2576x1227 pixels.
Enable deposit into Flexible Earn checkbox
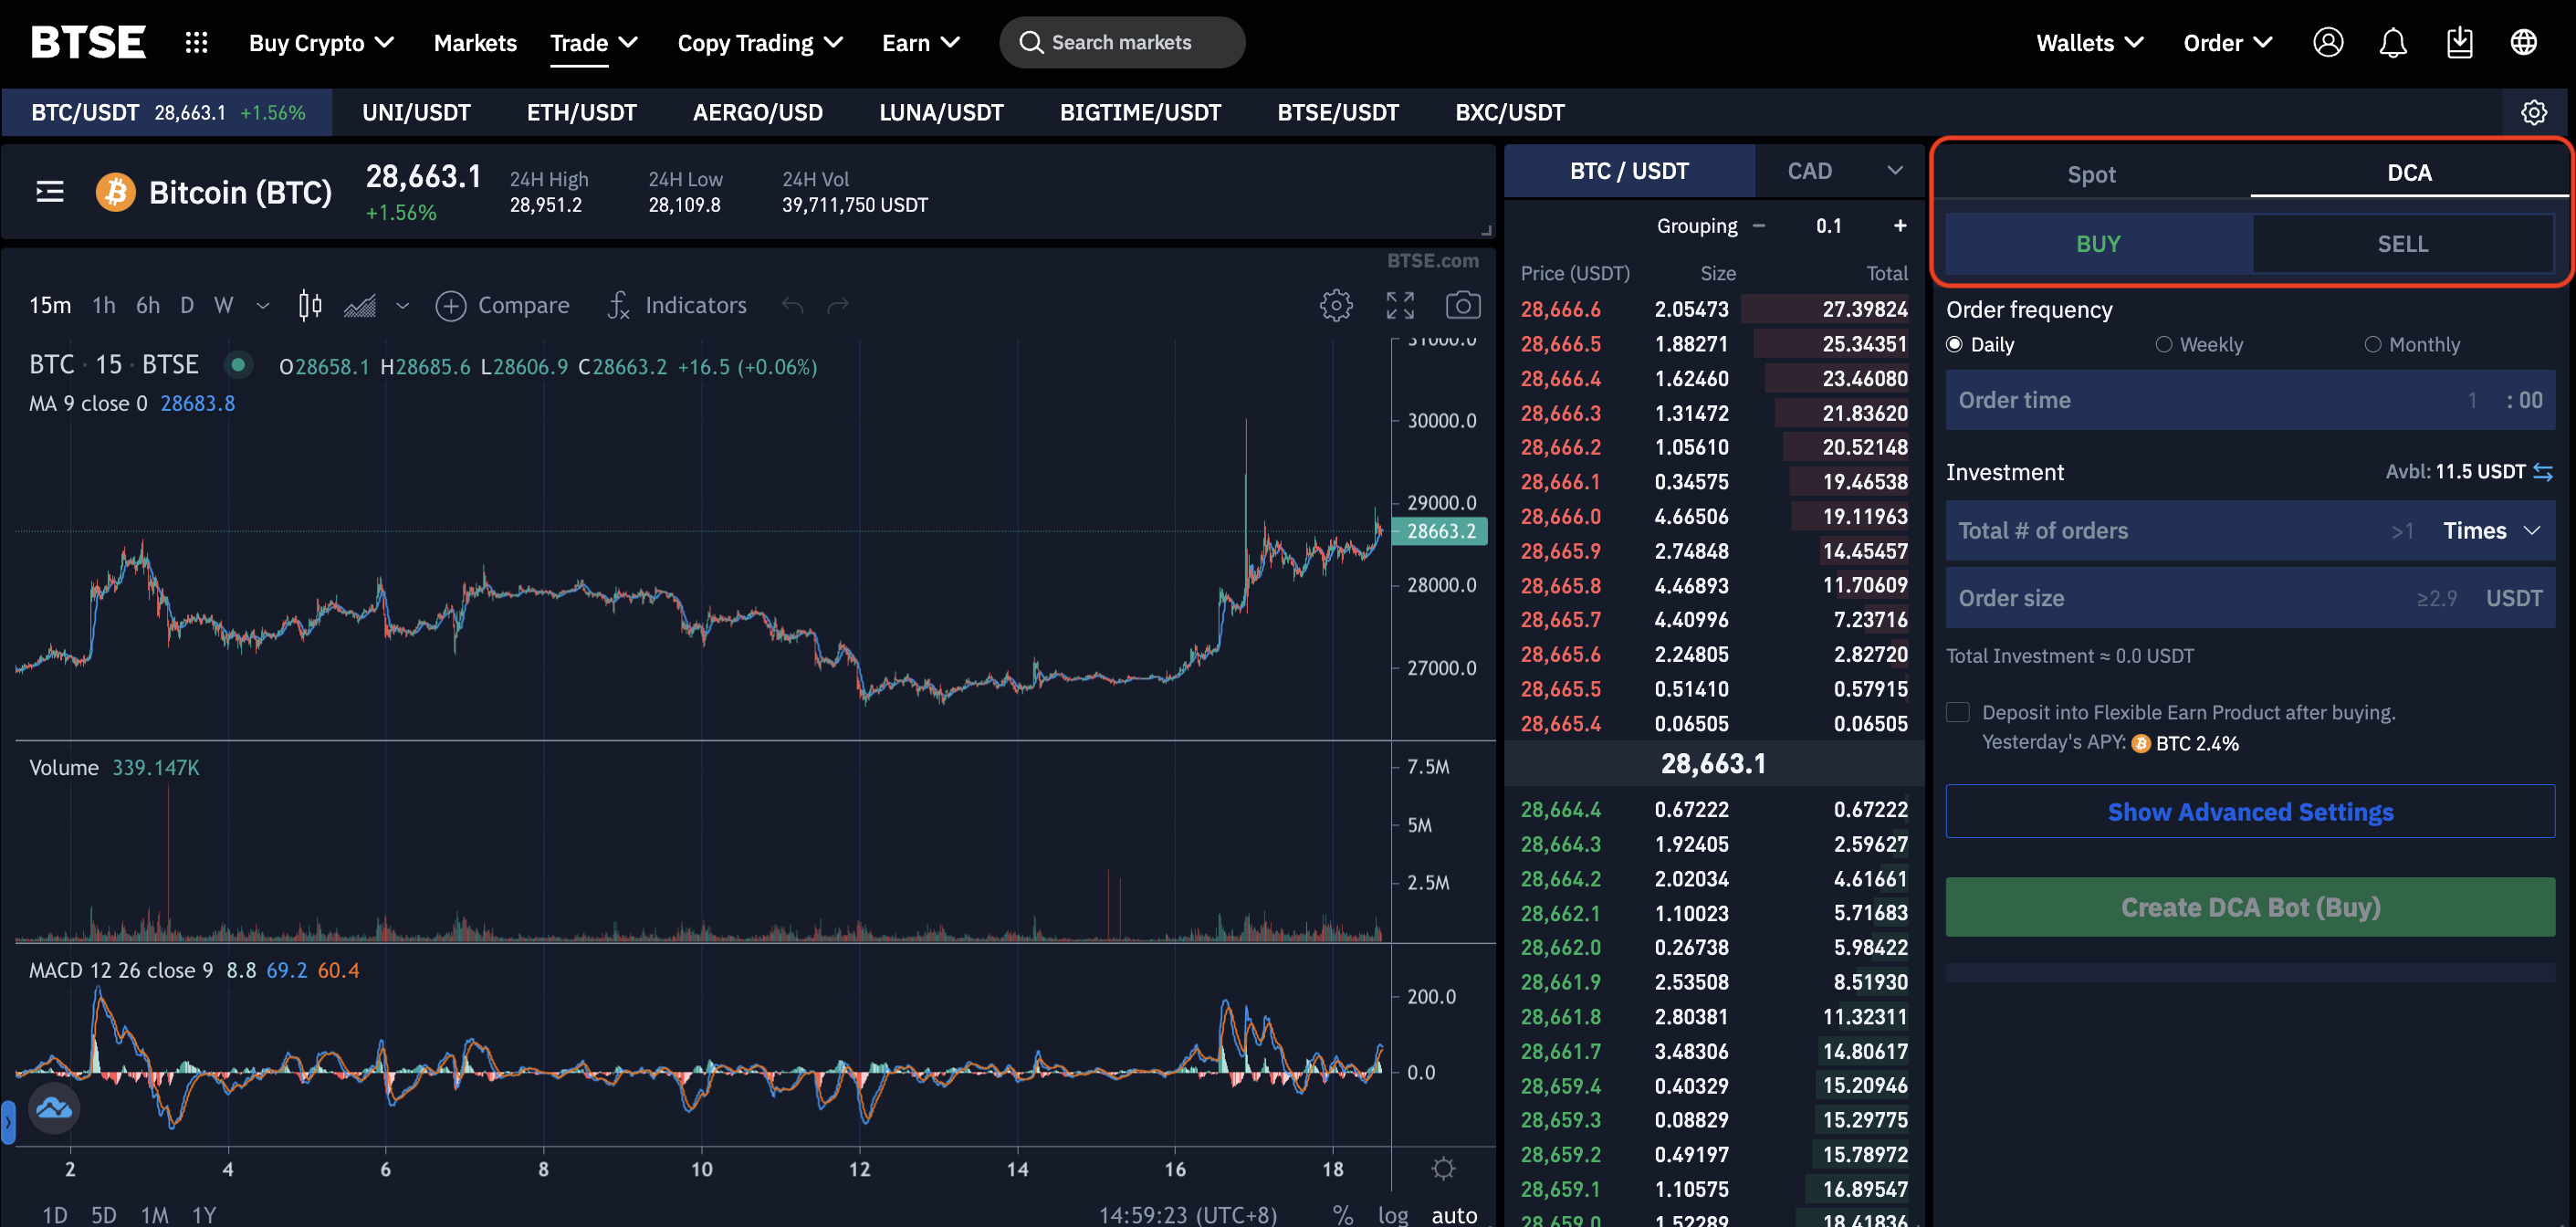pos(1958,712)
